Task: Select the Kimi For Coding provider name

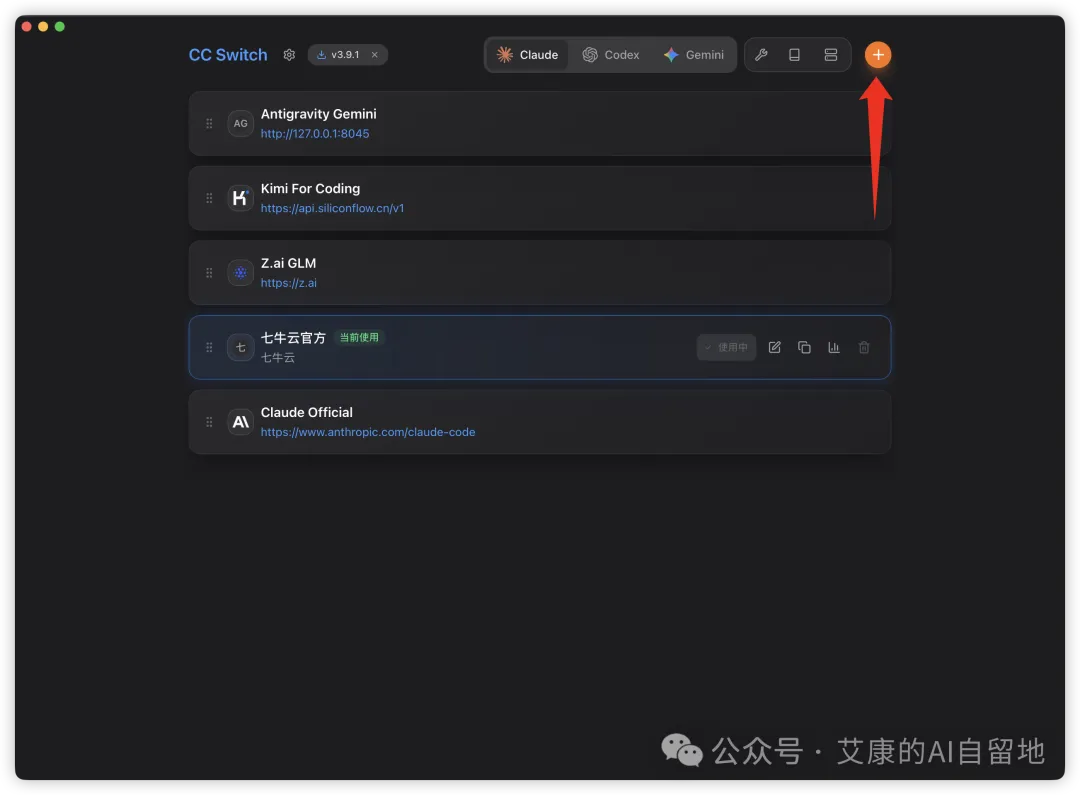Action: (310, 188)
